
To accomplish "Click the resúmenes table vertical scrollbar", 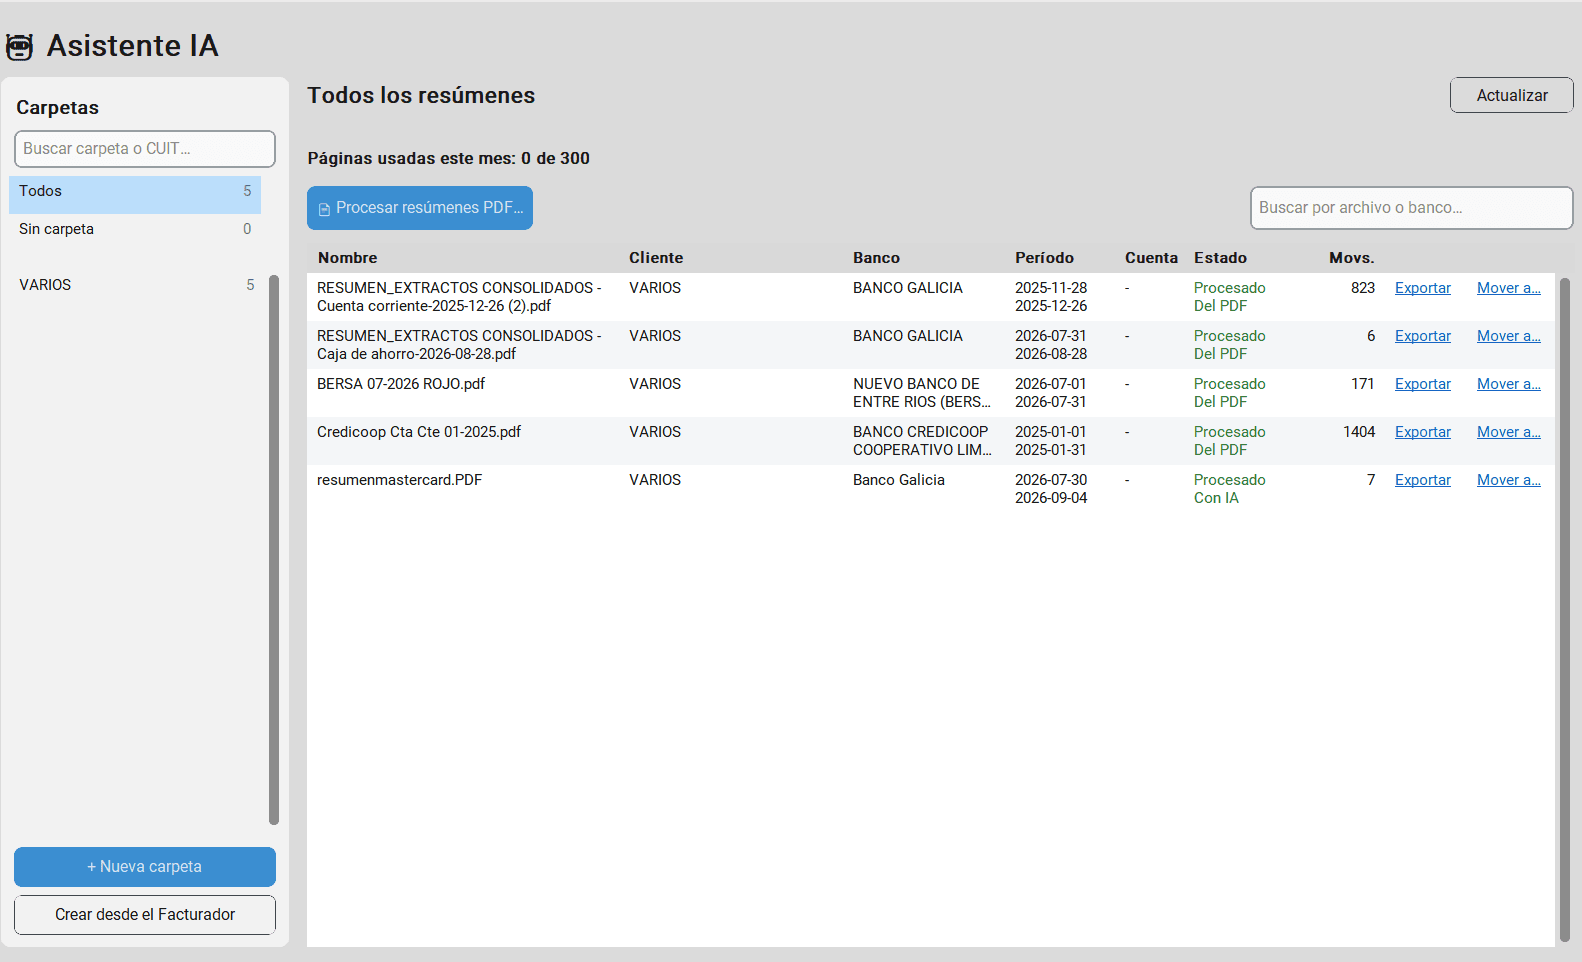I will (x=1565, y=610).
